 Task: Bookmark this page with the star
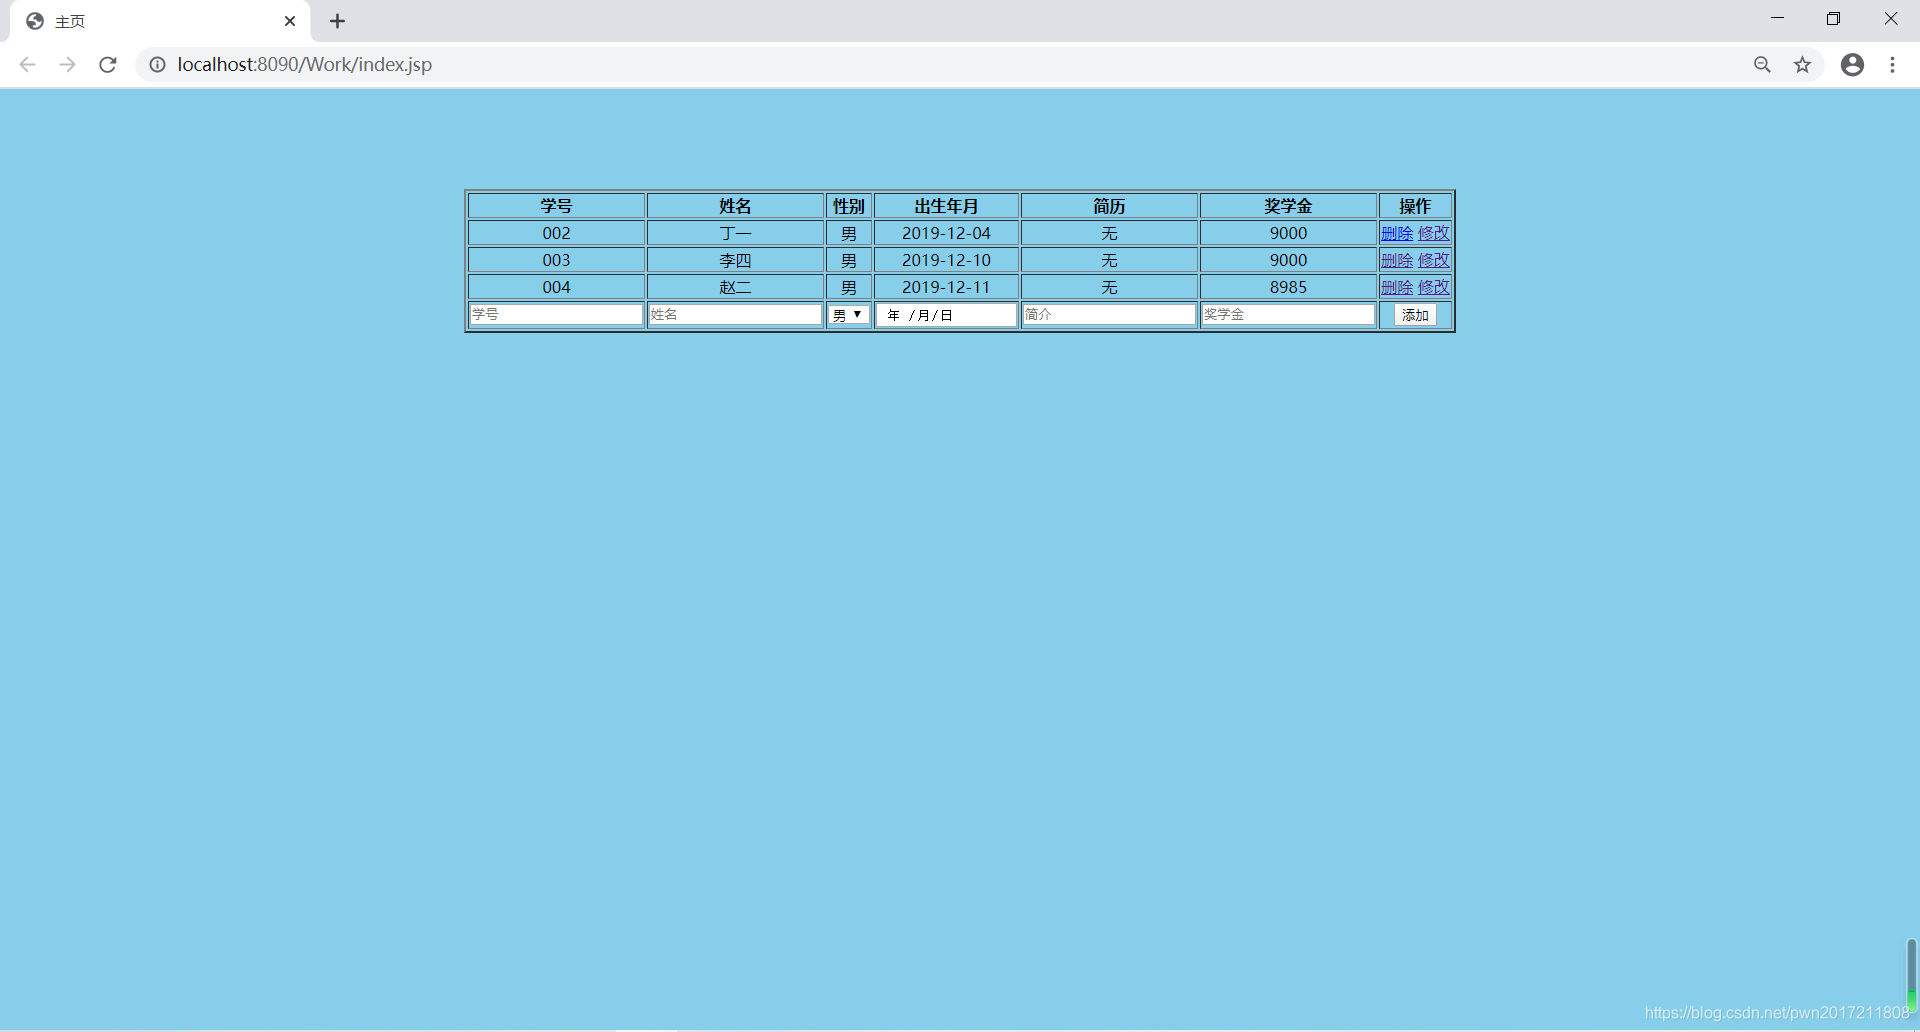1802,65
